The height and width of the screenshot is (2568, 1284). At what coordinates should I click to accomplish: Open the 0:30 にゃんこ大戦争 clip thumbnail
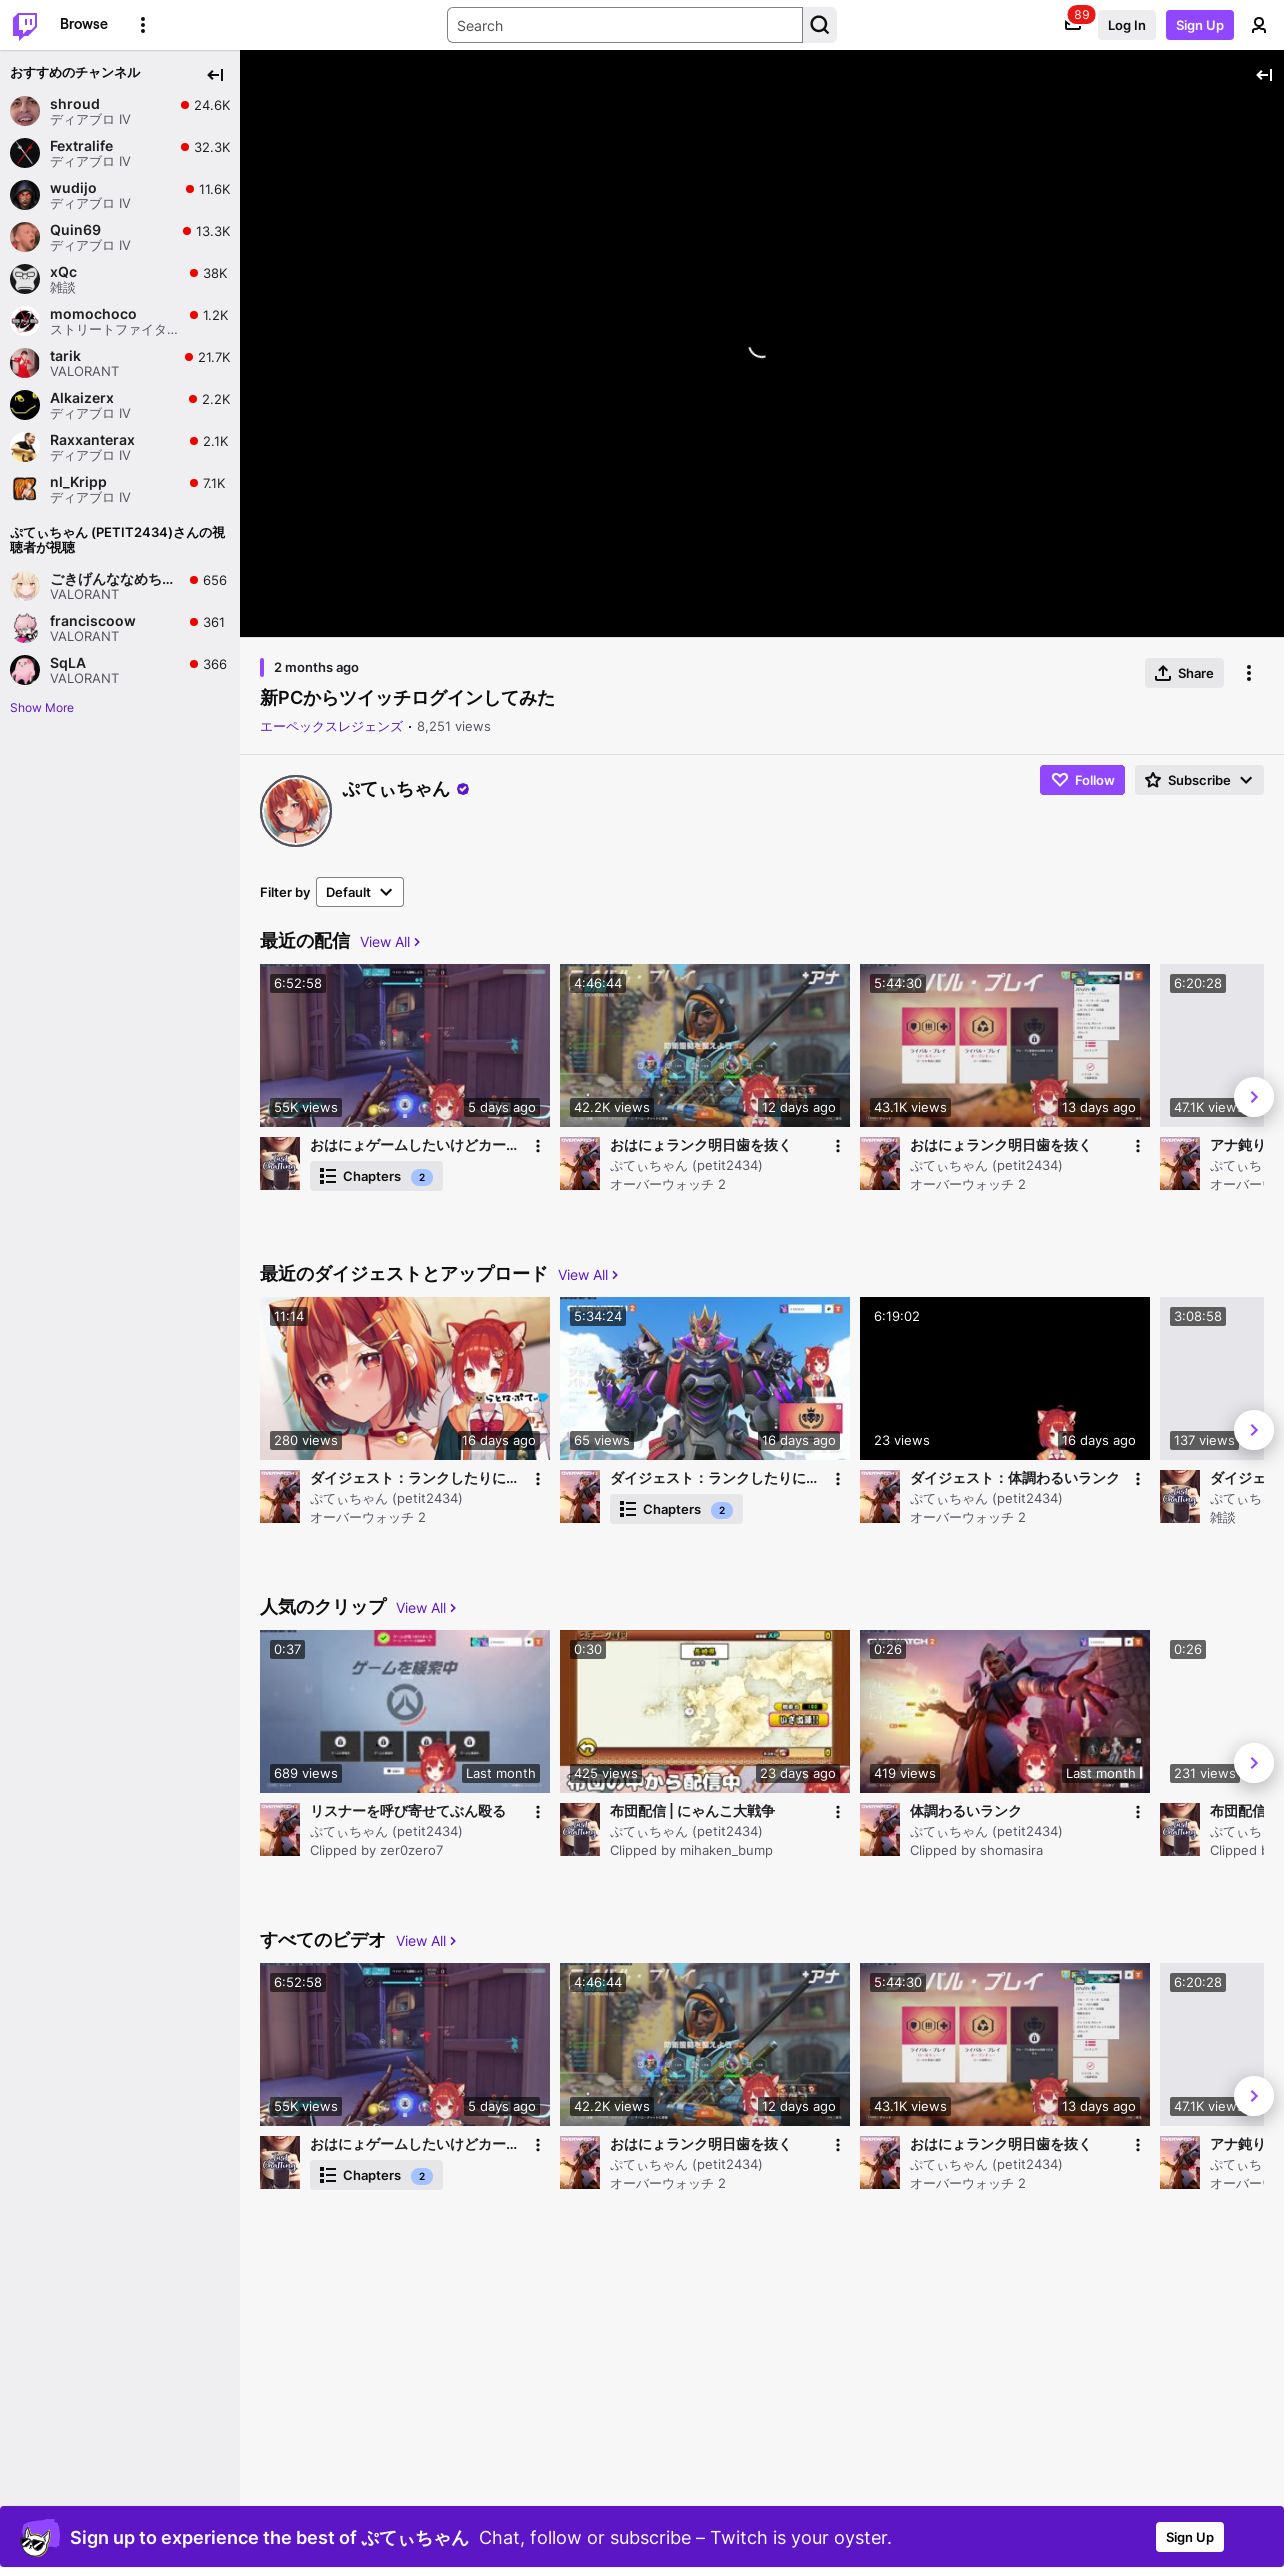click(x=705, y=1711)
